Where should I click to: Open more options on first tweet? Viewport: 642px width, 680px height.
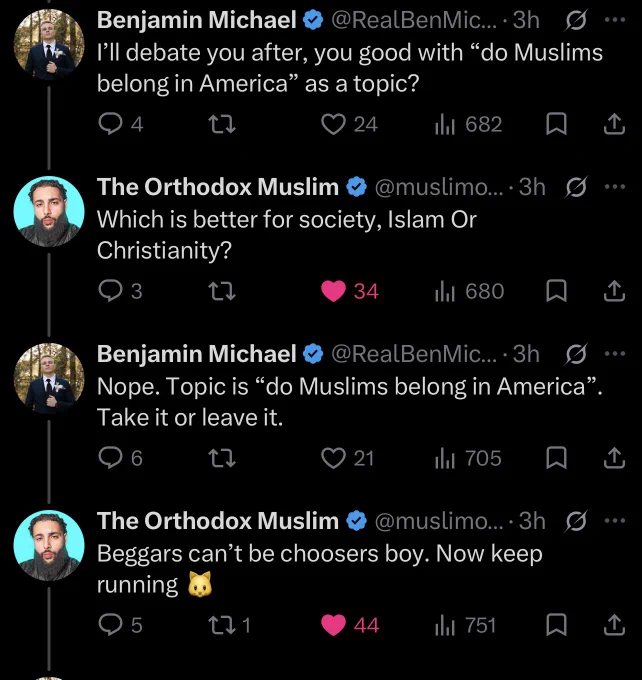click(x=615, y=20)
